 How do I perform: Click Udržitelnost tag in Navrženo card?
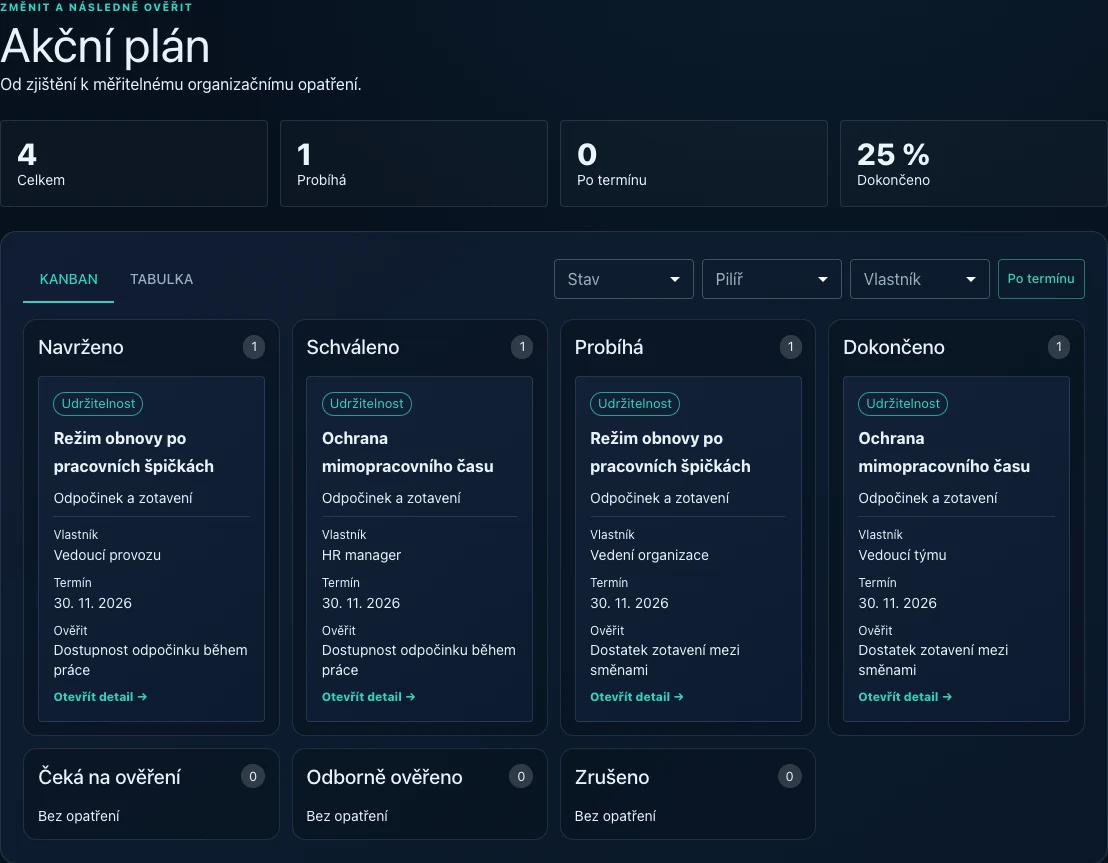click(98, 404)
